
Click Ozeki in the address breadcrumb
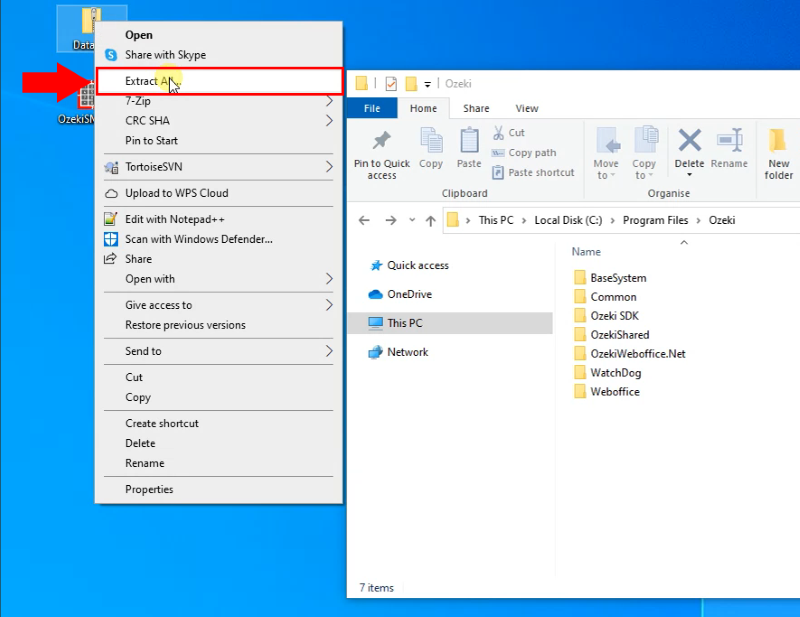pyautogui.click(x=722, y=220)
